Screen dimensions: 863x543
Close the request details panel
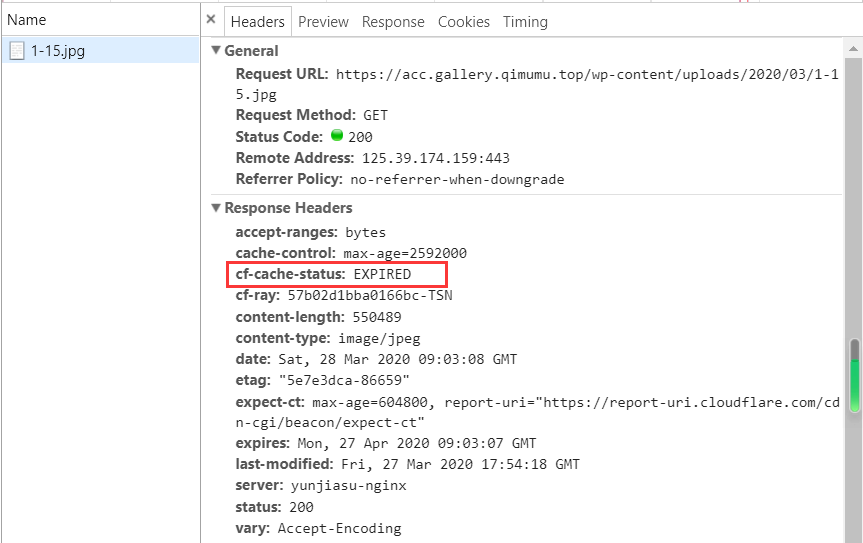coord(210,20)
